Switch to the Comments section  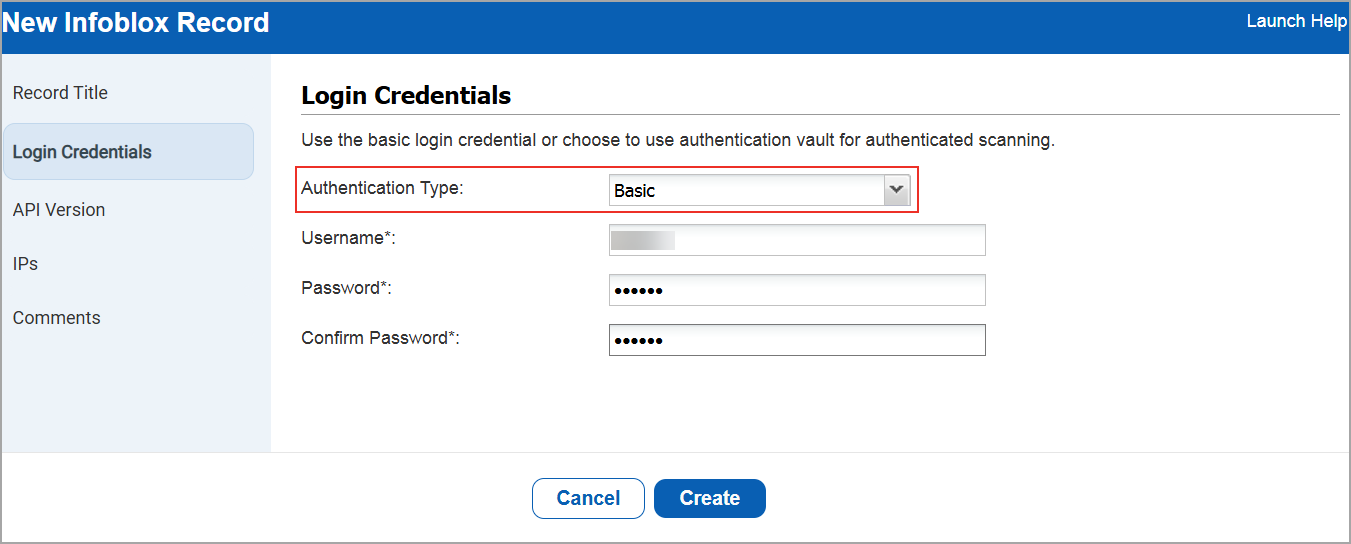[x=57, y=318]
